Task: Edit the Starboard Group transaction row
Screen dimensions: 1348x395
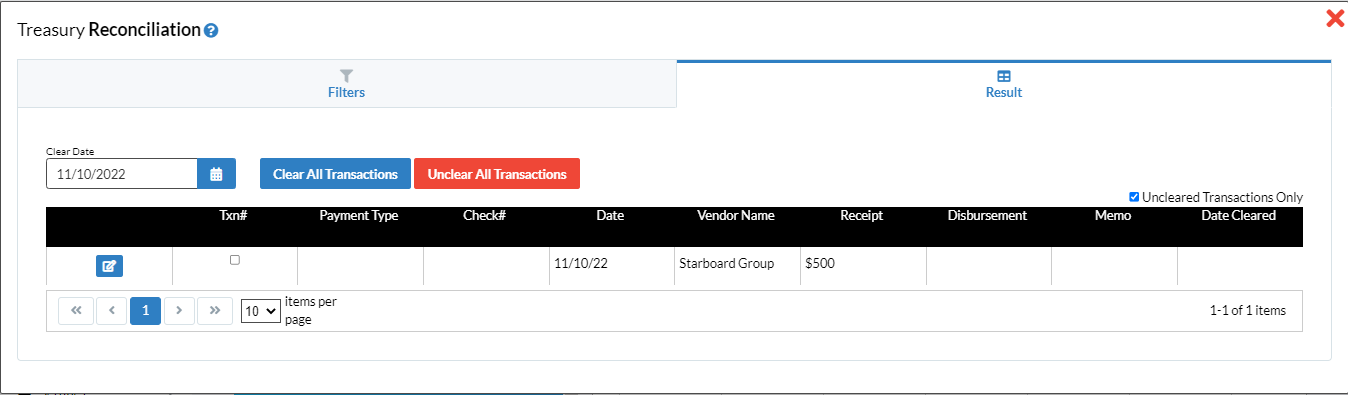Action: coord(110,266)
